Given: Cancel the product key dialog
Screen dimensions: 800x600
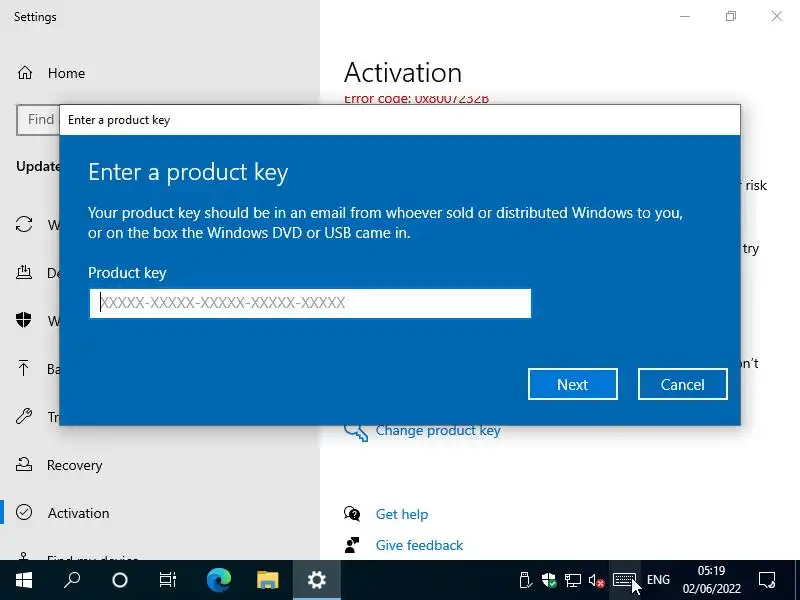Looking at the screenshot, I should tap(683, 384).
